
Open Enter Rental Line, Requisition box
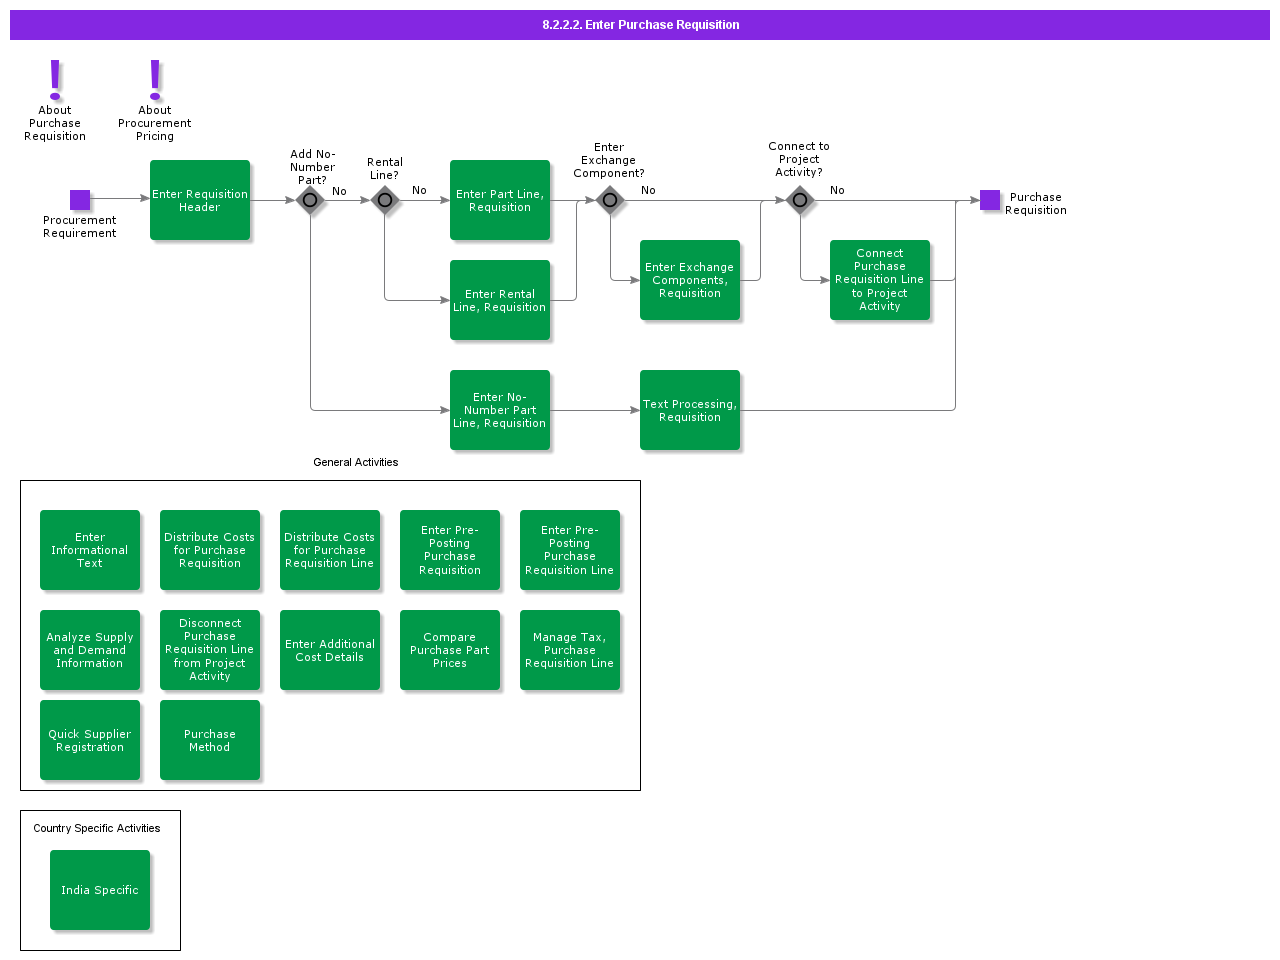500,300
